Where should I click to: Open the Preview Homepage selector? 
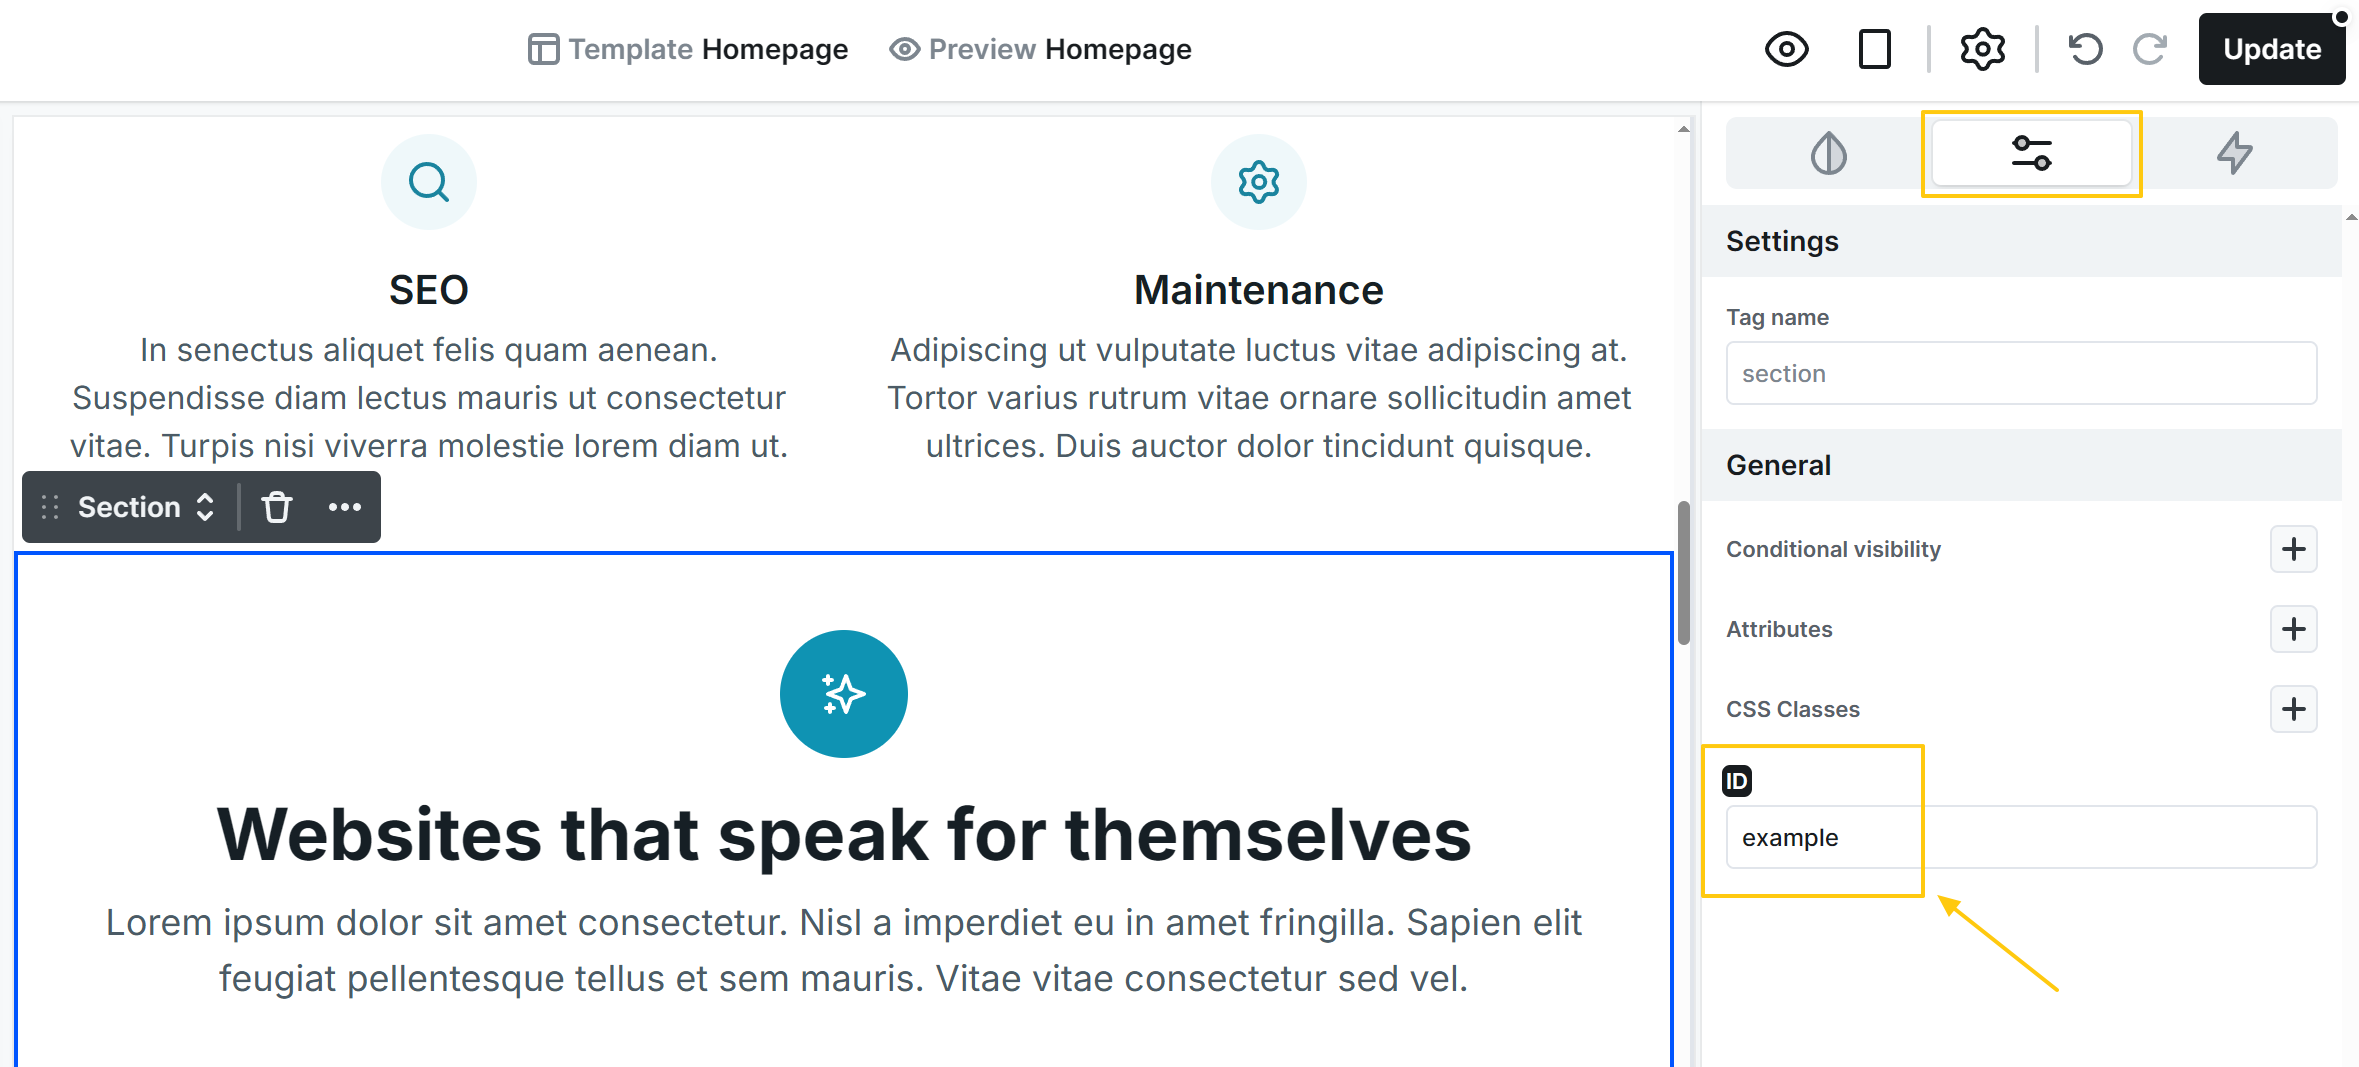(1041, 49)
